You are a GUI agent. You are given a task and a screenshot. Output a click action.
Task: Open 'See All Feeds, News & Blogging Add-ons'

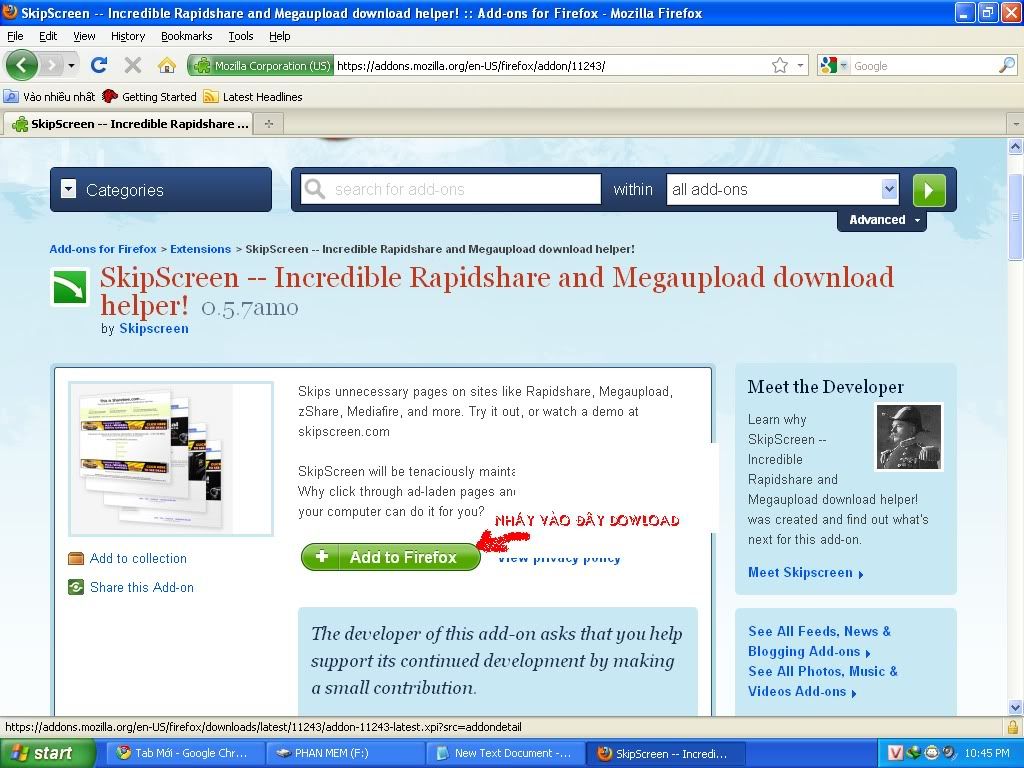click(820, 641)
